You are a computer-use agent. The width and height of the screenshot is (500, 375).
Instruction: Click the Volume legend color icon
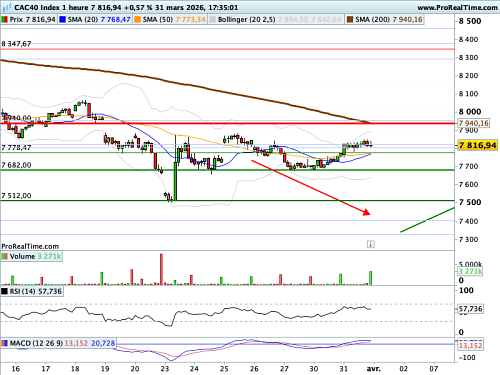[x=4, y=256]
